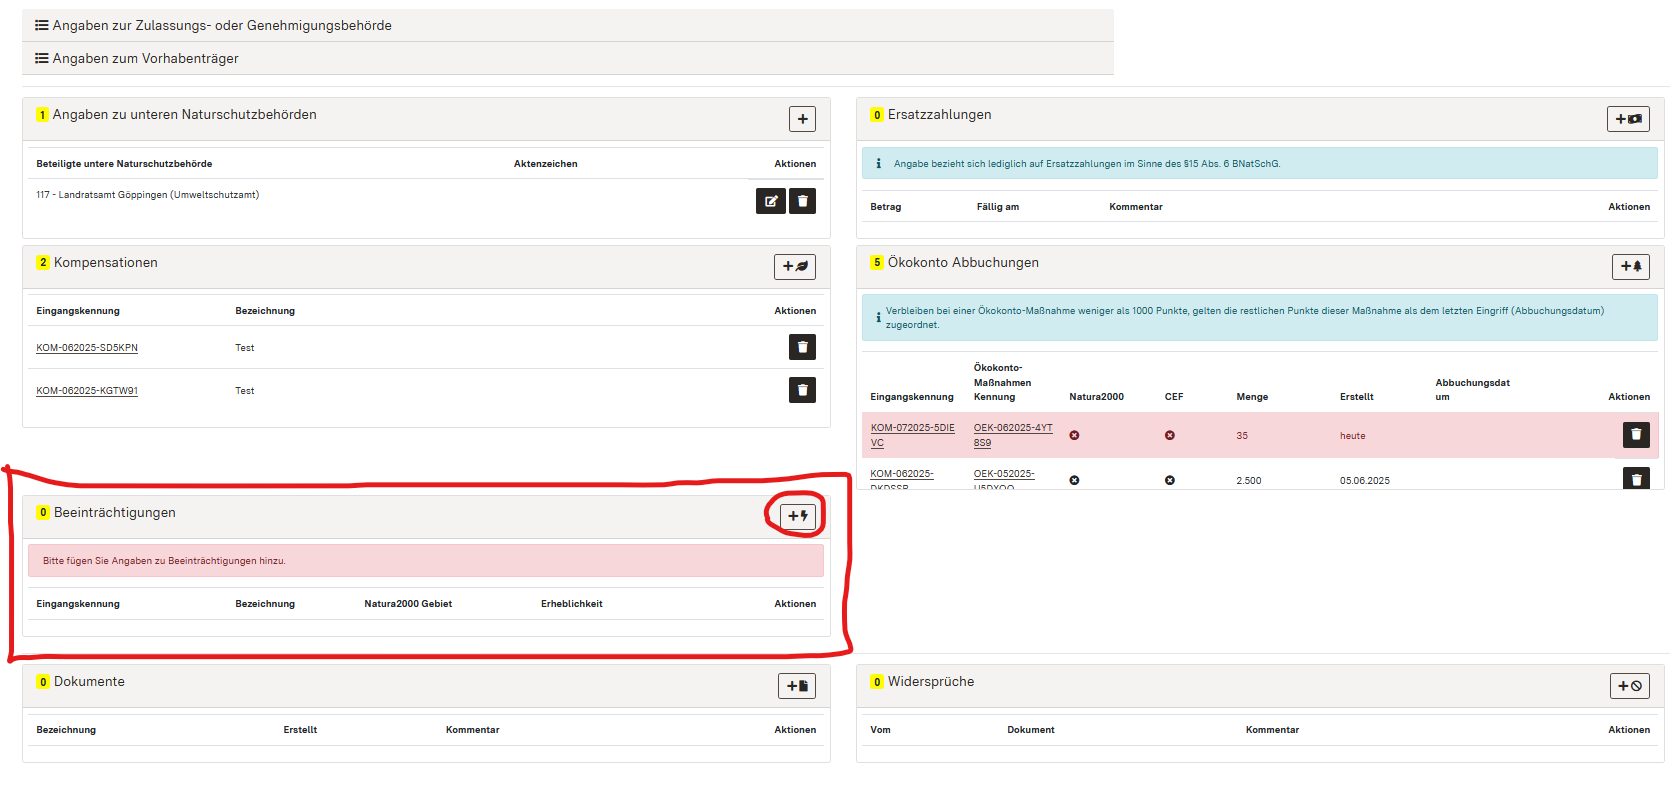Delete the Landratsamt Göppingen entry
The height and width of the screenshot is (794, 1677).
(x=802, y=201)
